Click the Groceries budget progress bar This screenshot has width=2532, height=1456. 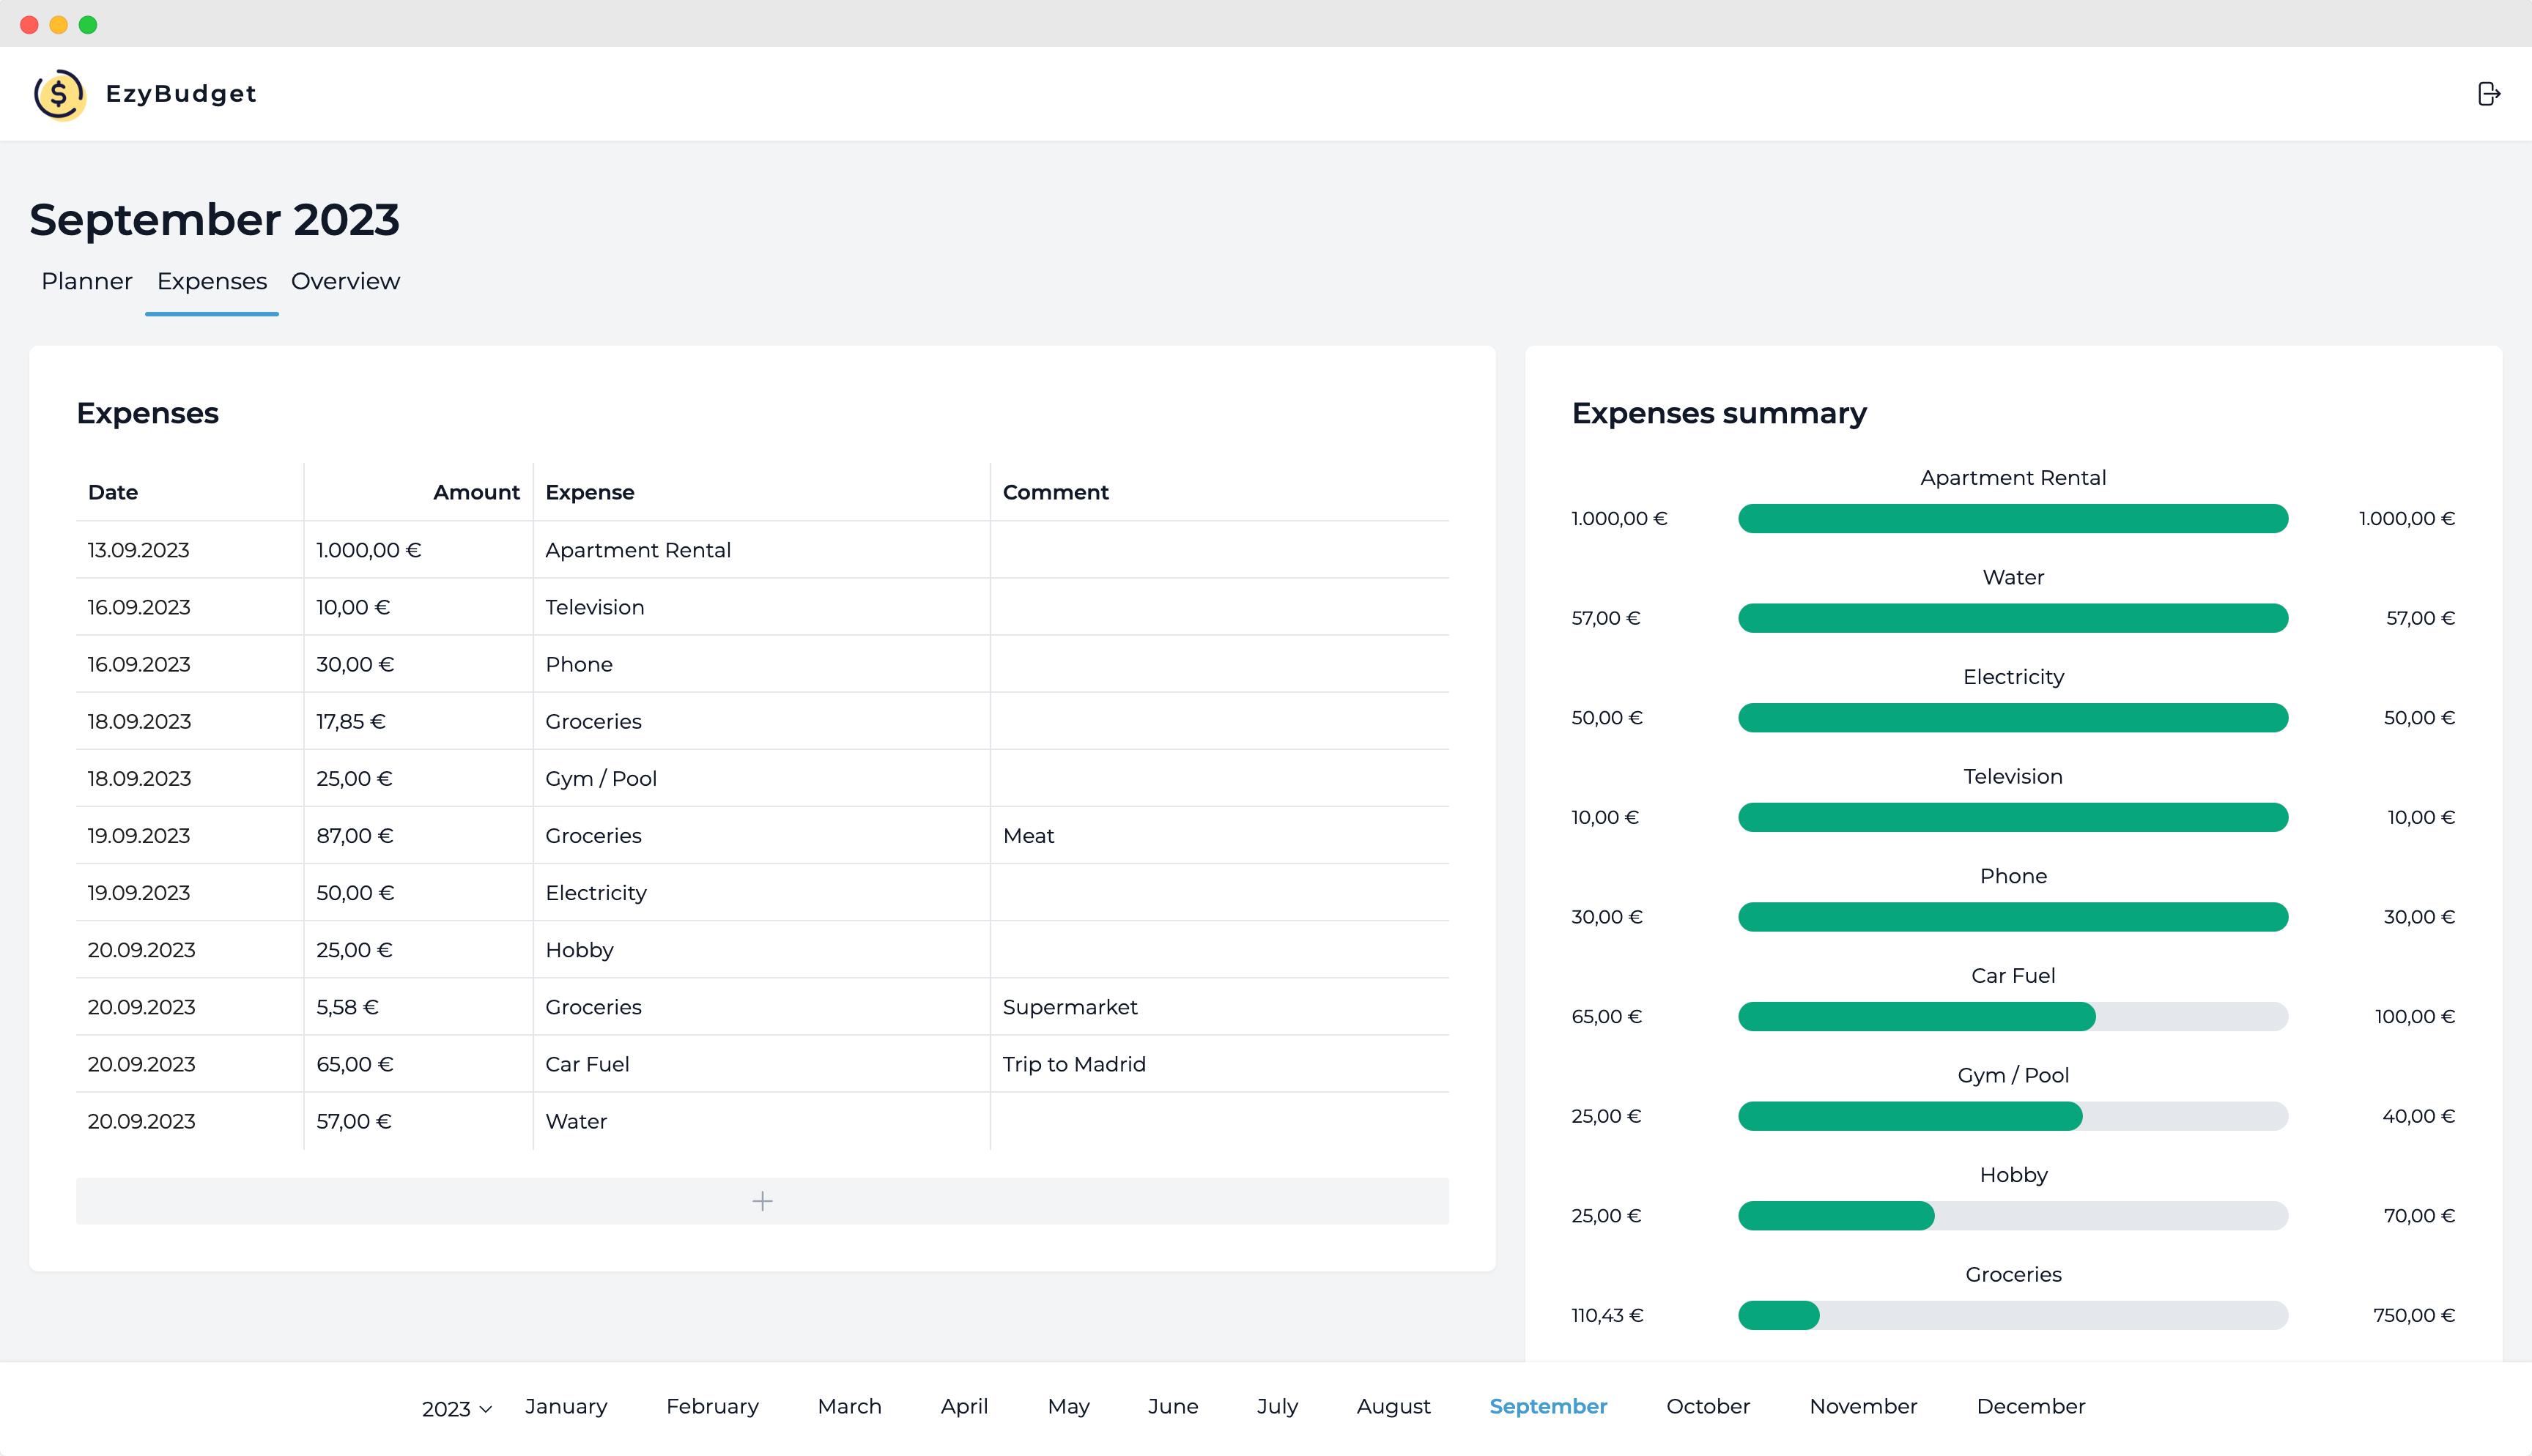click(2012, 1315)
